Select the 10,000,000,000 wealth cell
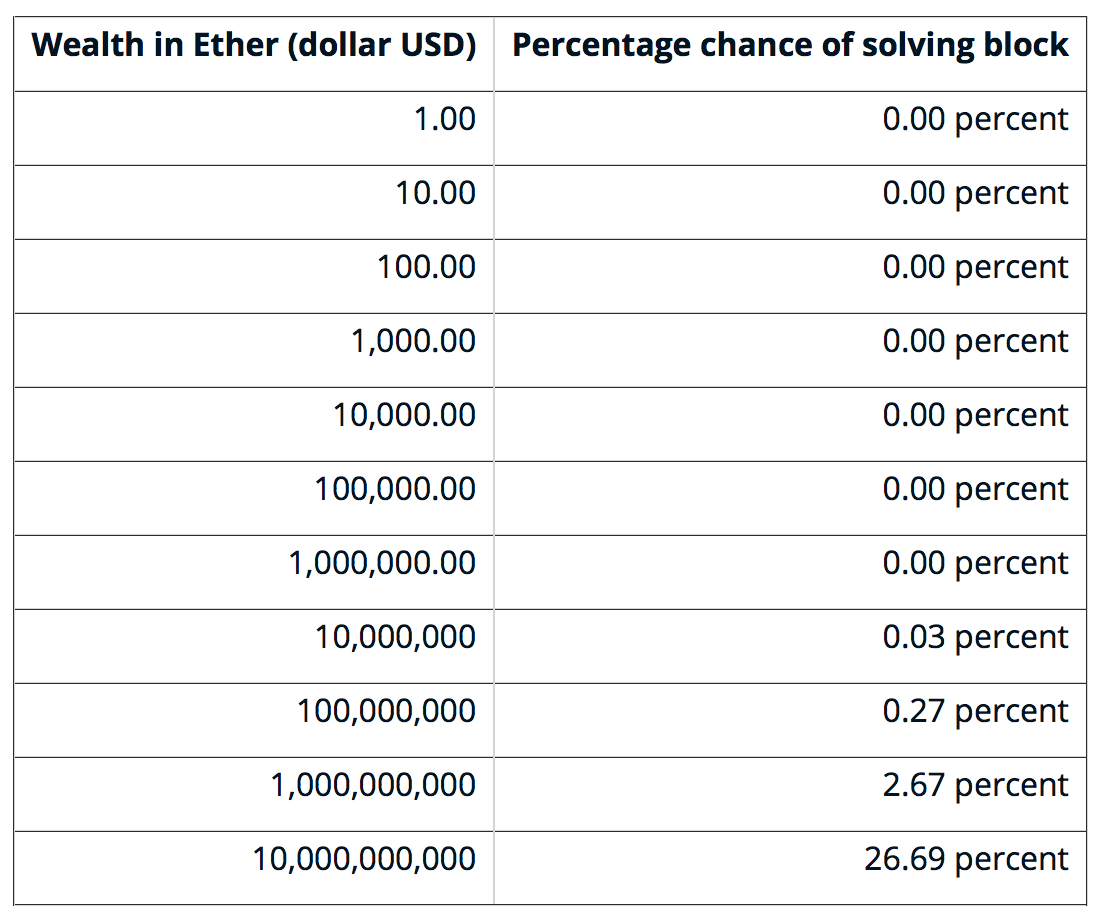 (x=364, y=859)
